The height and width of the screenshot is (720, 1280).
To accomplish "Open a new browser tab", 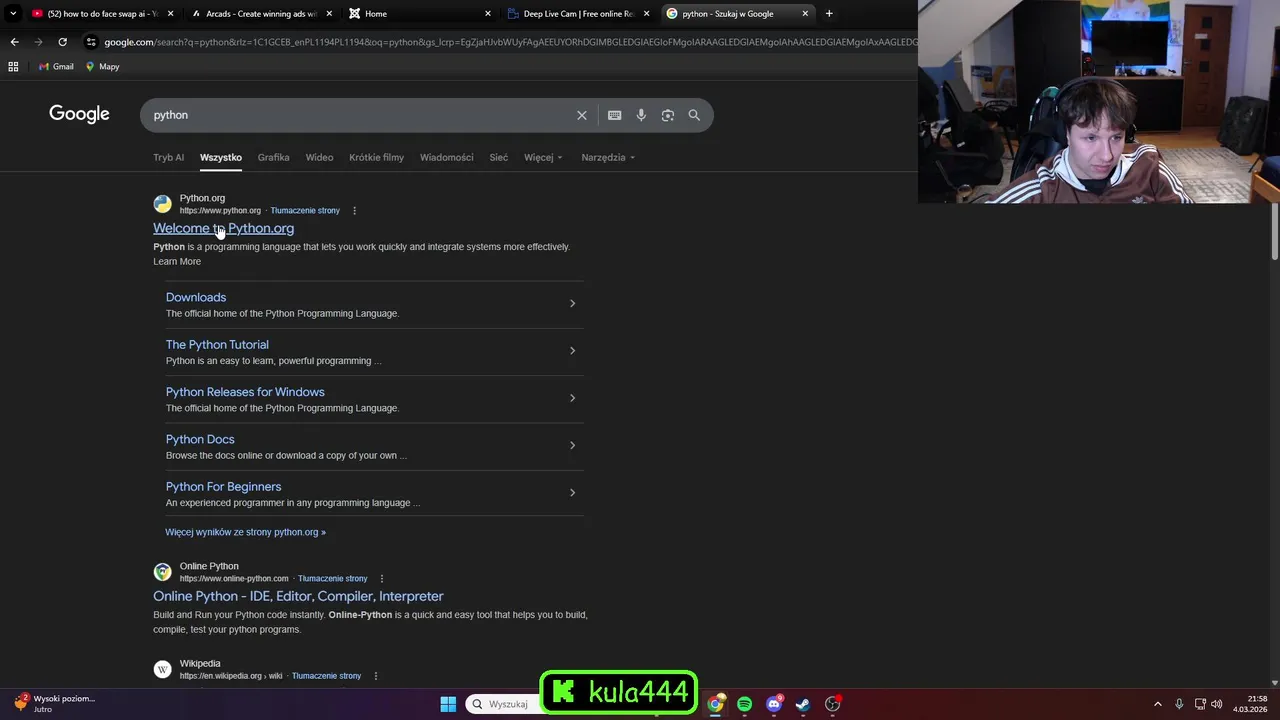I will pyautogui.click(x=829, y=14).
